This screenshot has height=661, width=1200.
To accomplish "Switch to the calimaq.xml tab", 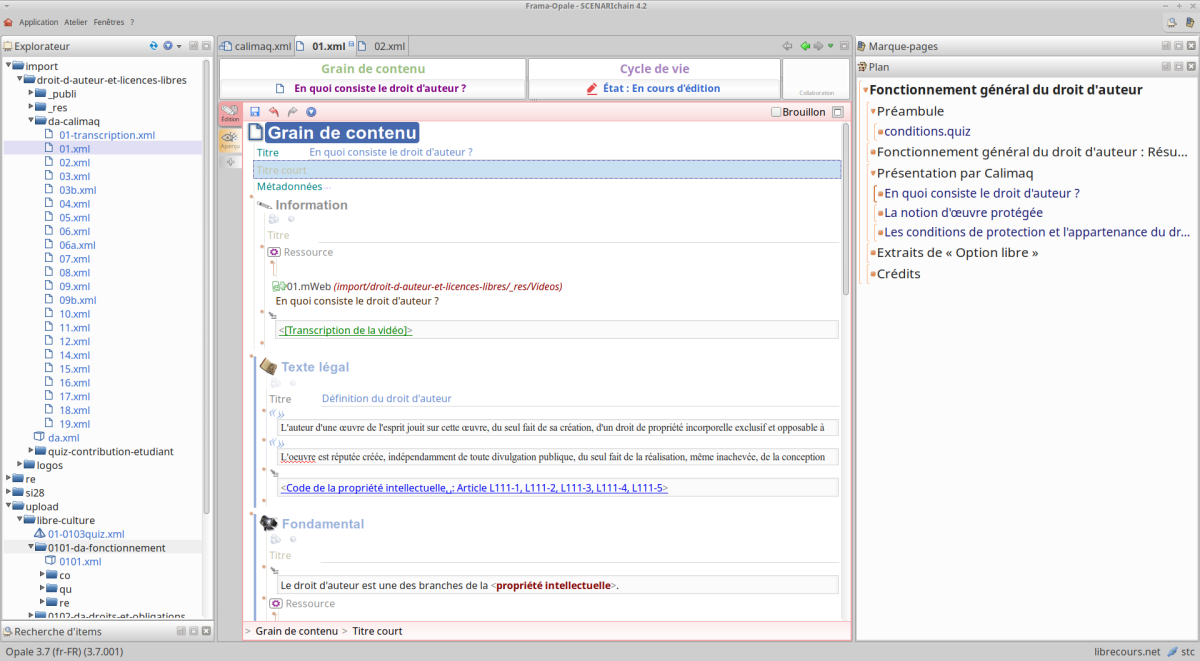I will 257,46.
